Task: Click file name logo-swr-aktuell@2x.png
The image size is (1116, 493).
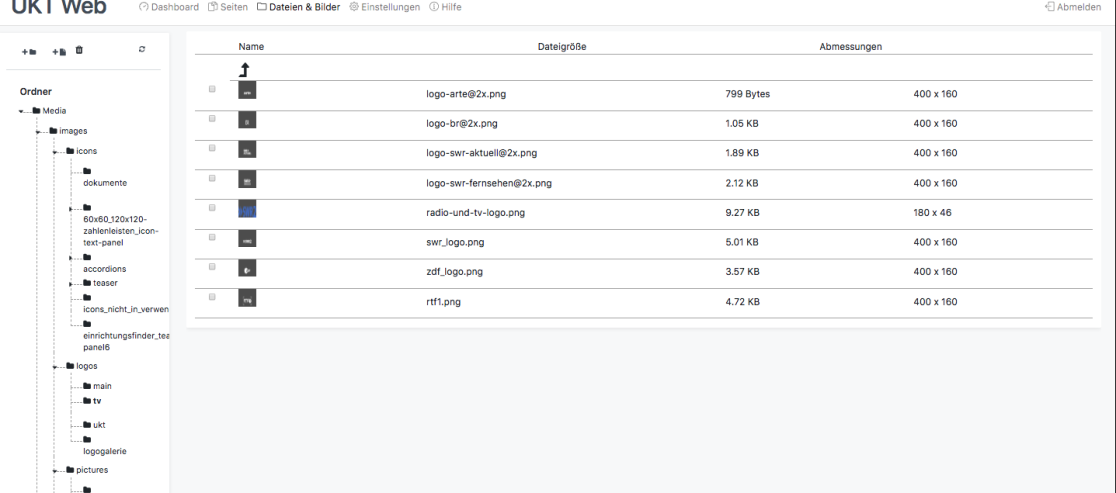Action: point(482,153)
